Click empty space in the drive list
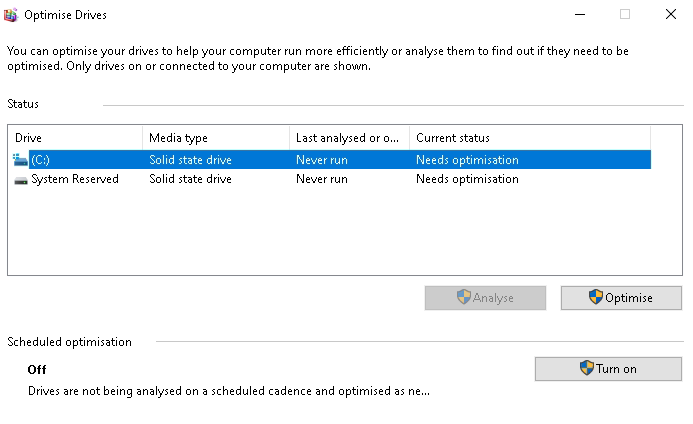 [x=330, y=235]
